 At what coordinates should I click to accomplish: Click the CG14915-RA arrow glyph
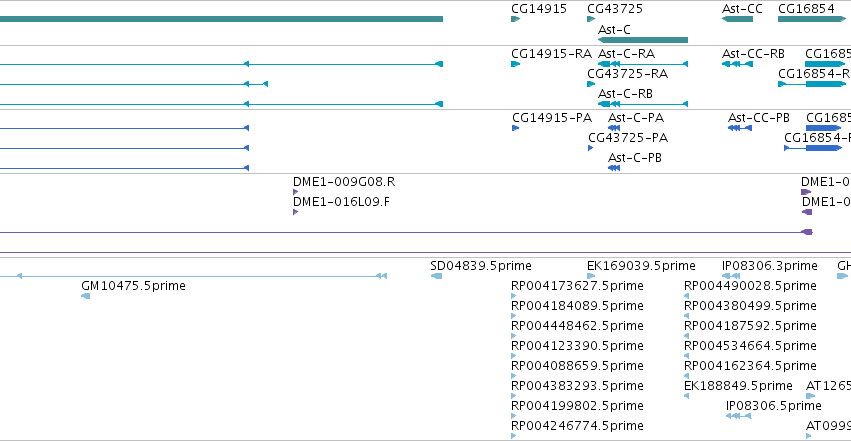click(x=516, y=64)
